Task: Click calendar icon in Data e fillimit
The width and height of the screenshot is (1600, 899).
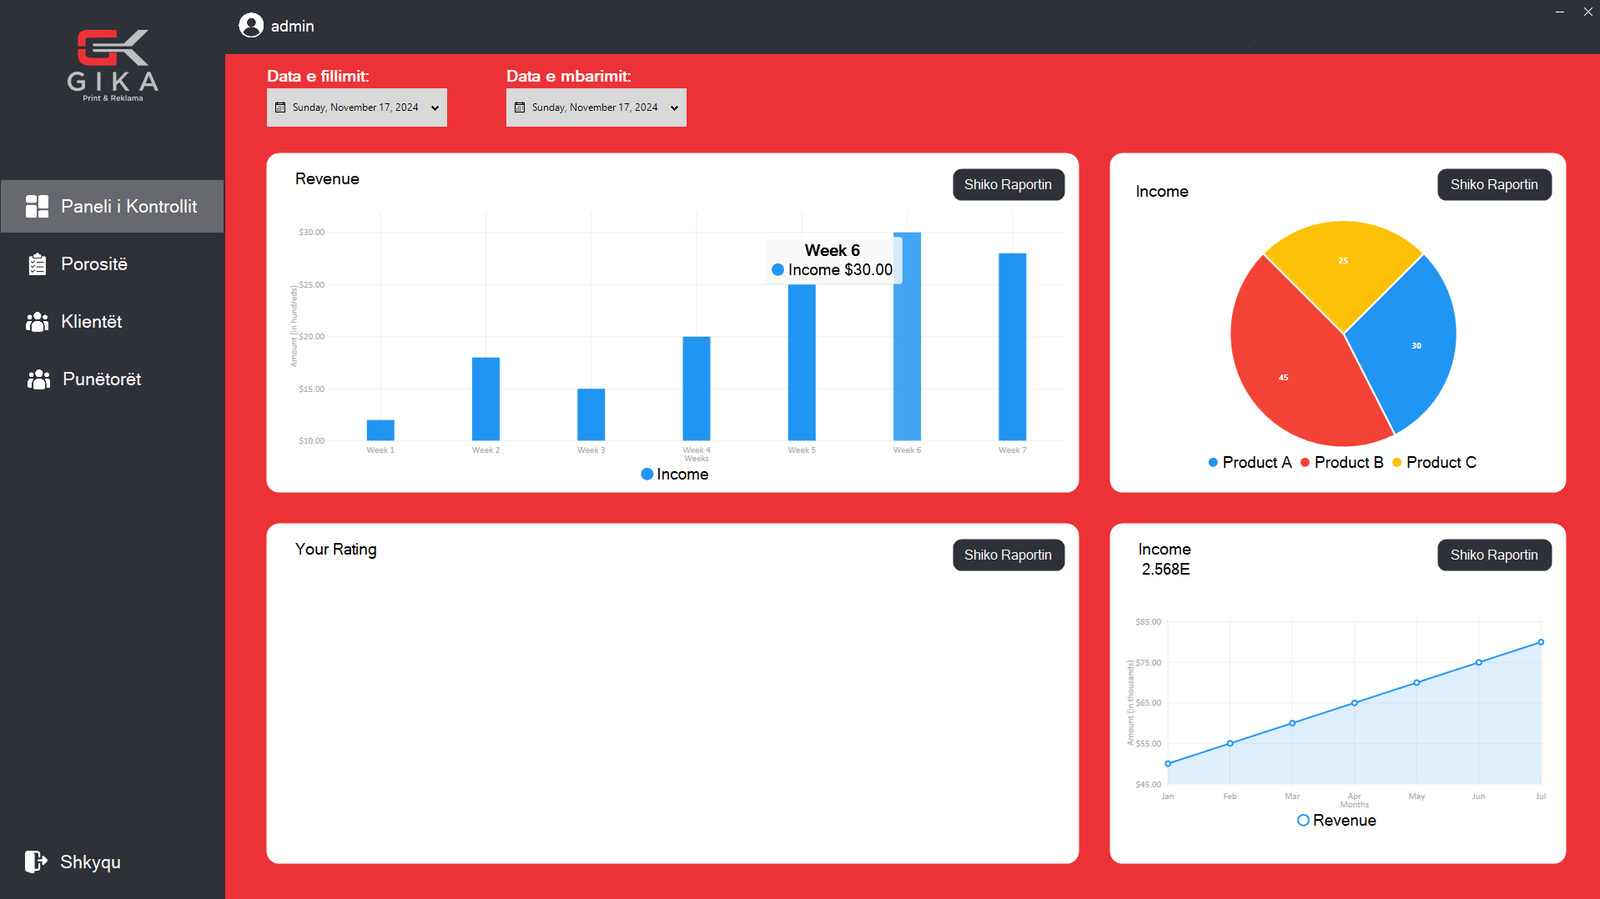Action: tap(281, 108)
